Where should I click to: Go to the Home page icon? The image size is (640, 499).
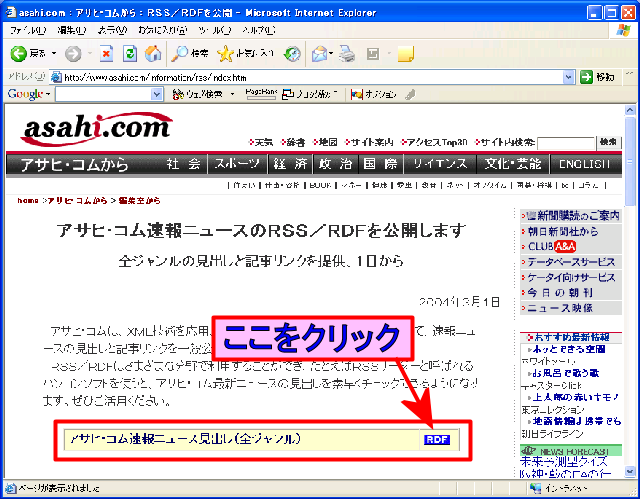pyautogui.click(x=153, y=53)
